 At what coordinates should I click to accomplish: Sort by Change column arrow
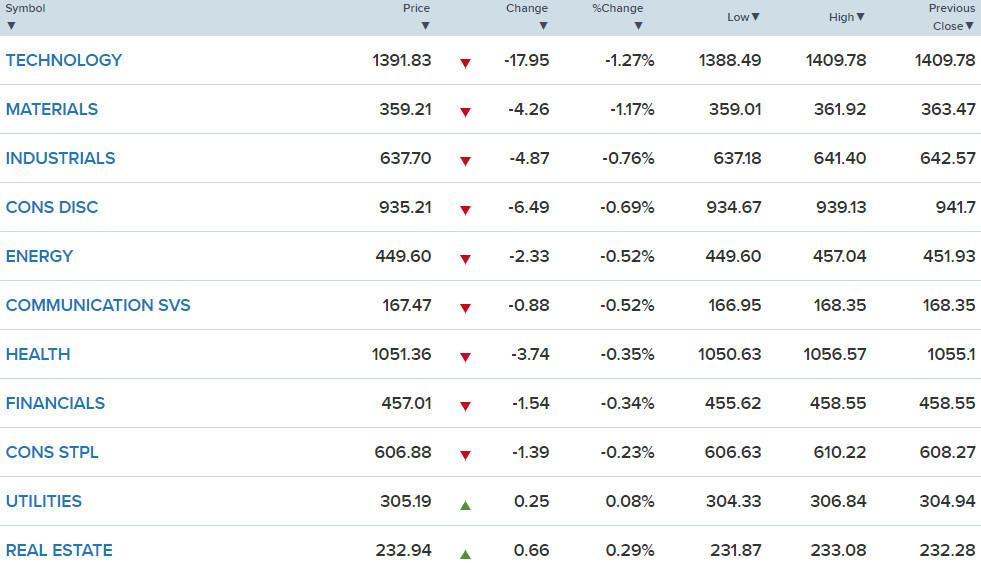tap(543, 26)
